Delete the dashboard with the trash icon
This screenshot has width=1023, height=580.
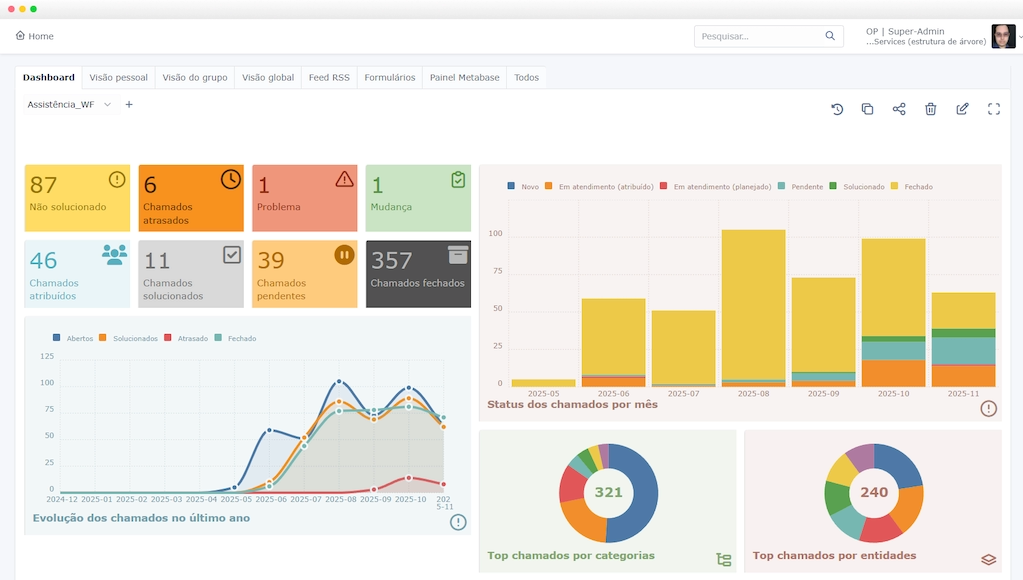[930, 109]
